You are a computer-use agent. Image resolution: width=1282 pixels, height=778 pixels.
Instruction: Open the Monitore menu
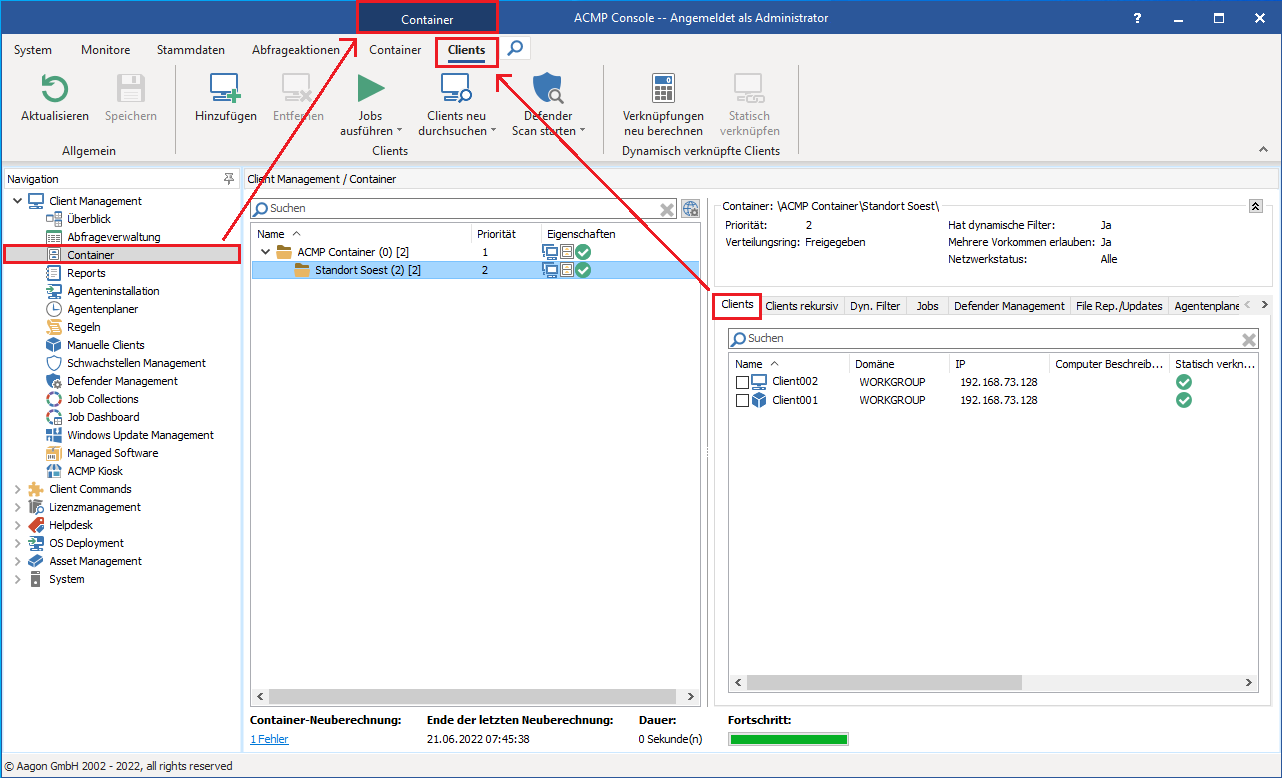[105, 50]
